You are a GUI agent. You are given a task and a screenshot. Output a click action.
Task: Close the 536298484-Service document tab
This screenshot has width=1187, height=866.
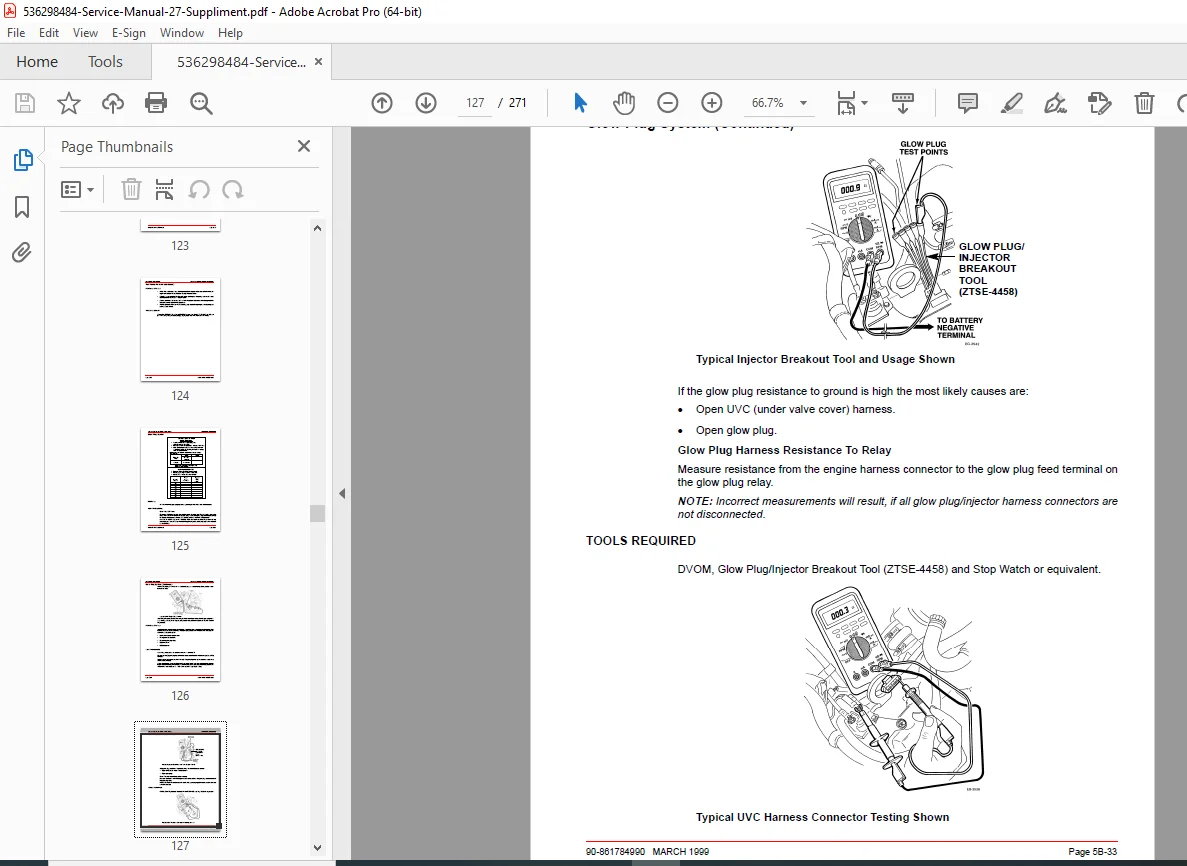319,62
